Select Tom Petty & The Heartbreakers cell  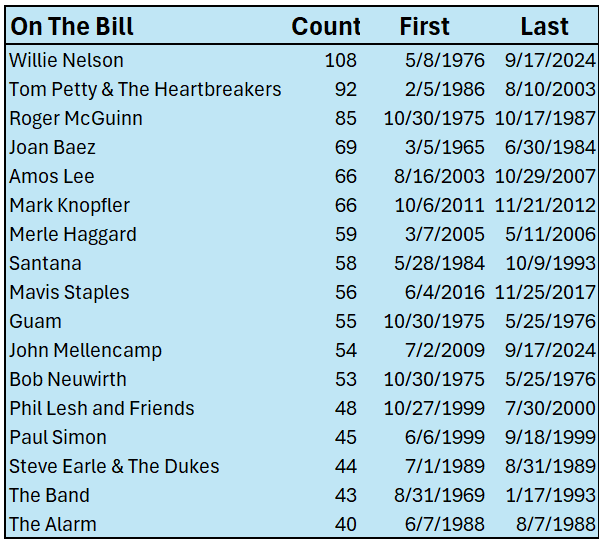(145, 89)
